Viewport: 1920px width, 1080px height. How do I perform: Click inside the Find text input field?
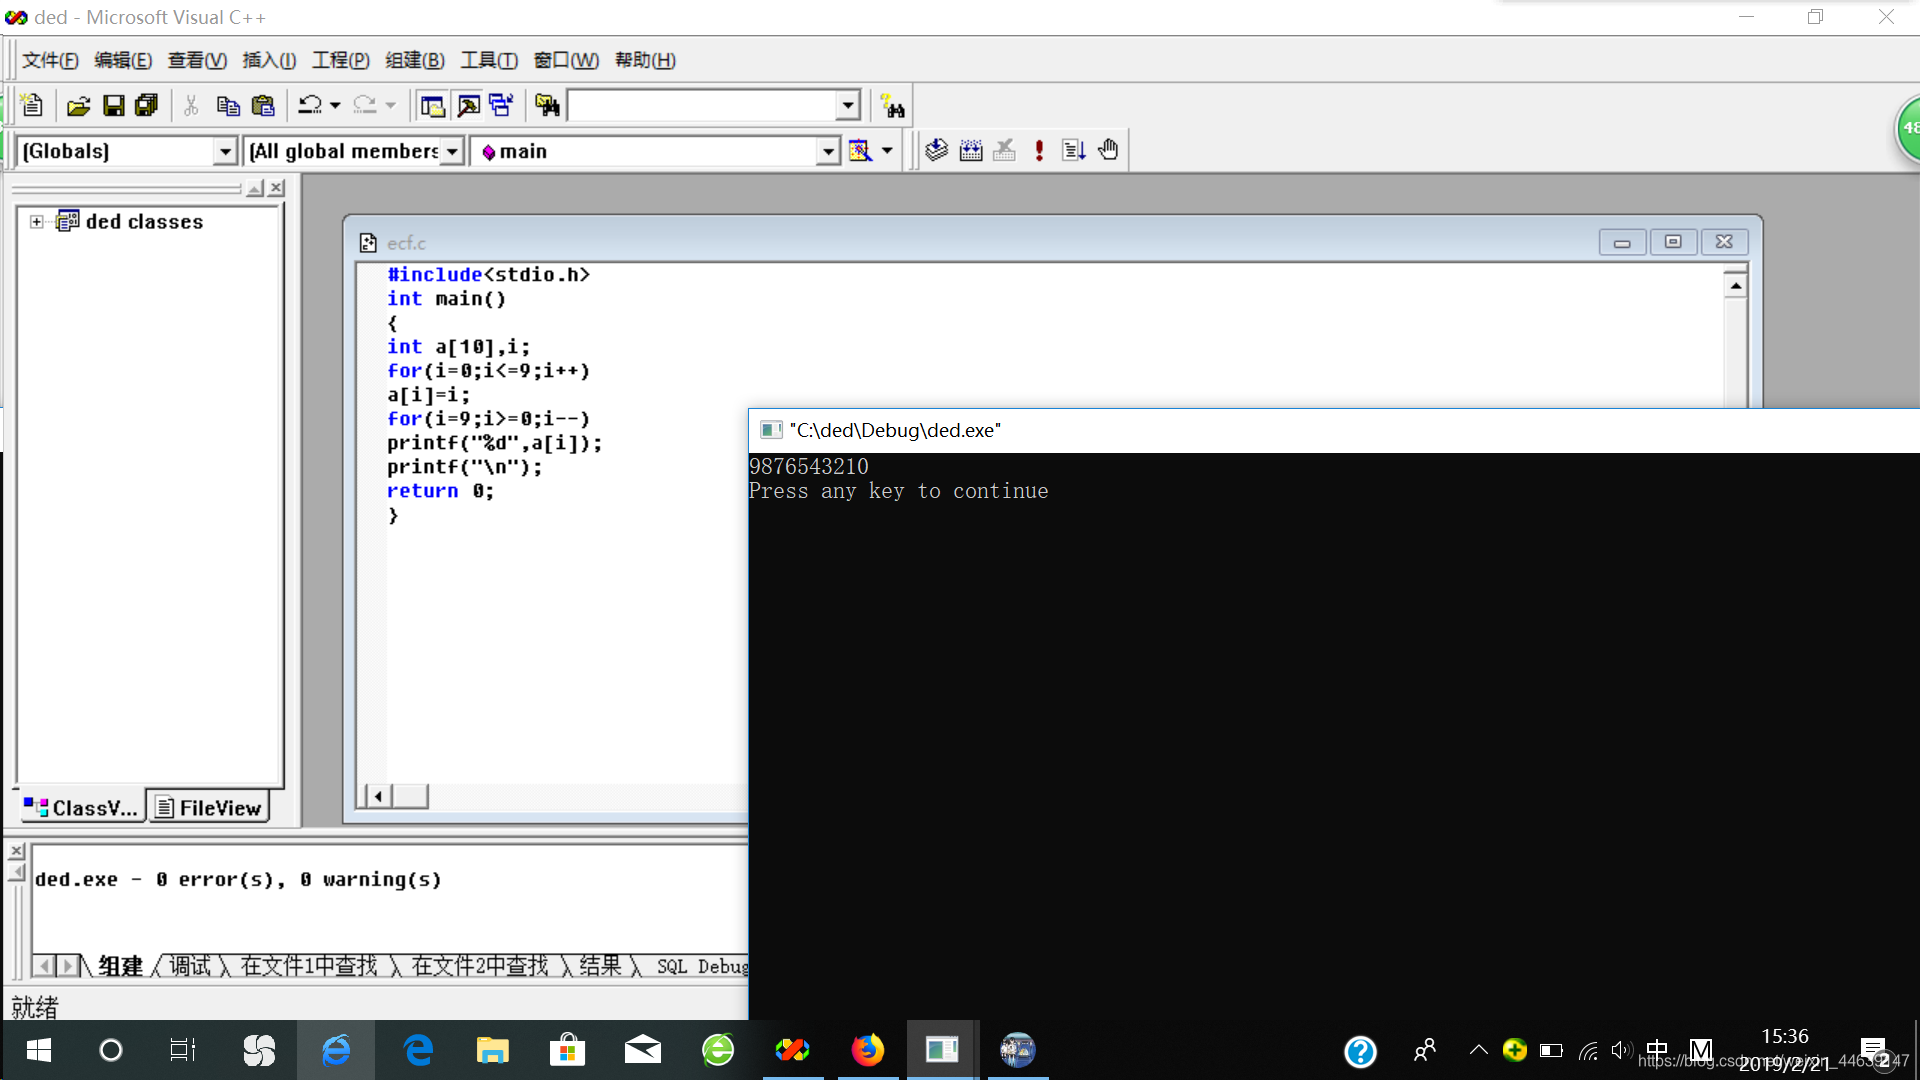[x=702, y=105]
